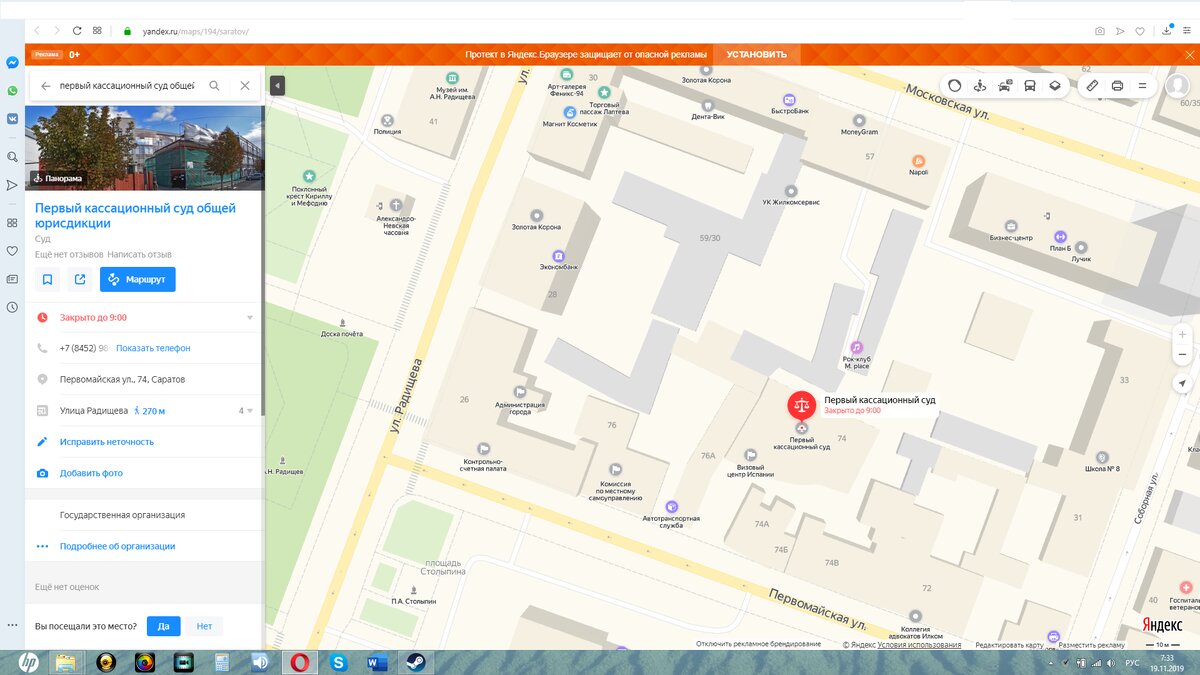
Task: Click the volume icon in system tray
Action: tap(1112, 662)
